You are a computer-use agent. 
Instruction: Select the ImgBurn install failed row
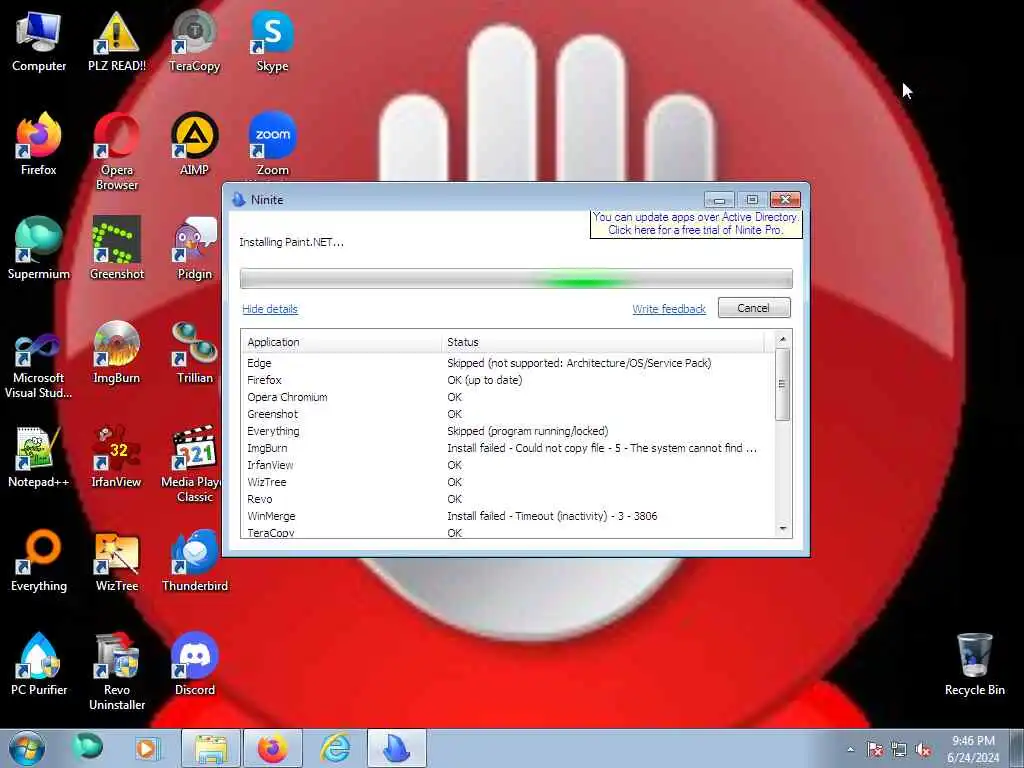[x=507, y=447]
